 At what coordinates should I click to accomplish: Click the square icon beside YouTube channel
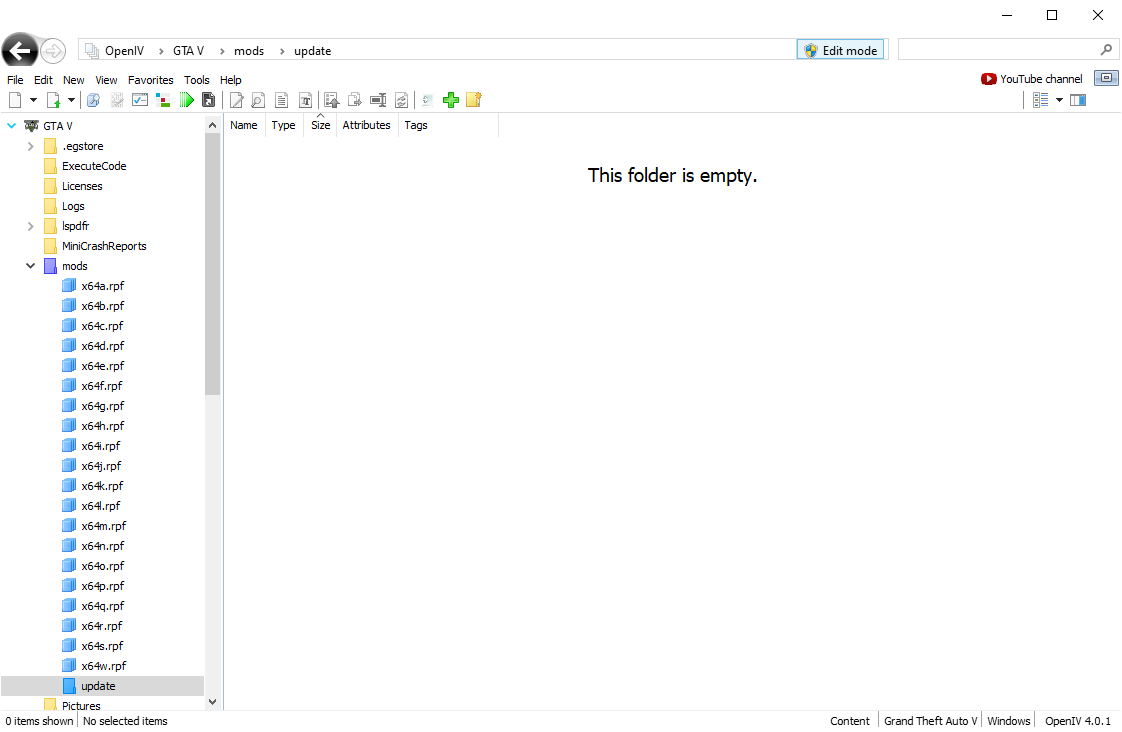1106,78
